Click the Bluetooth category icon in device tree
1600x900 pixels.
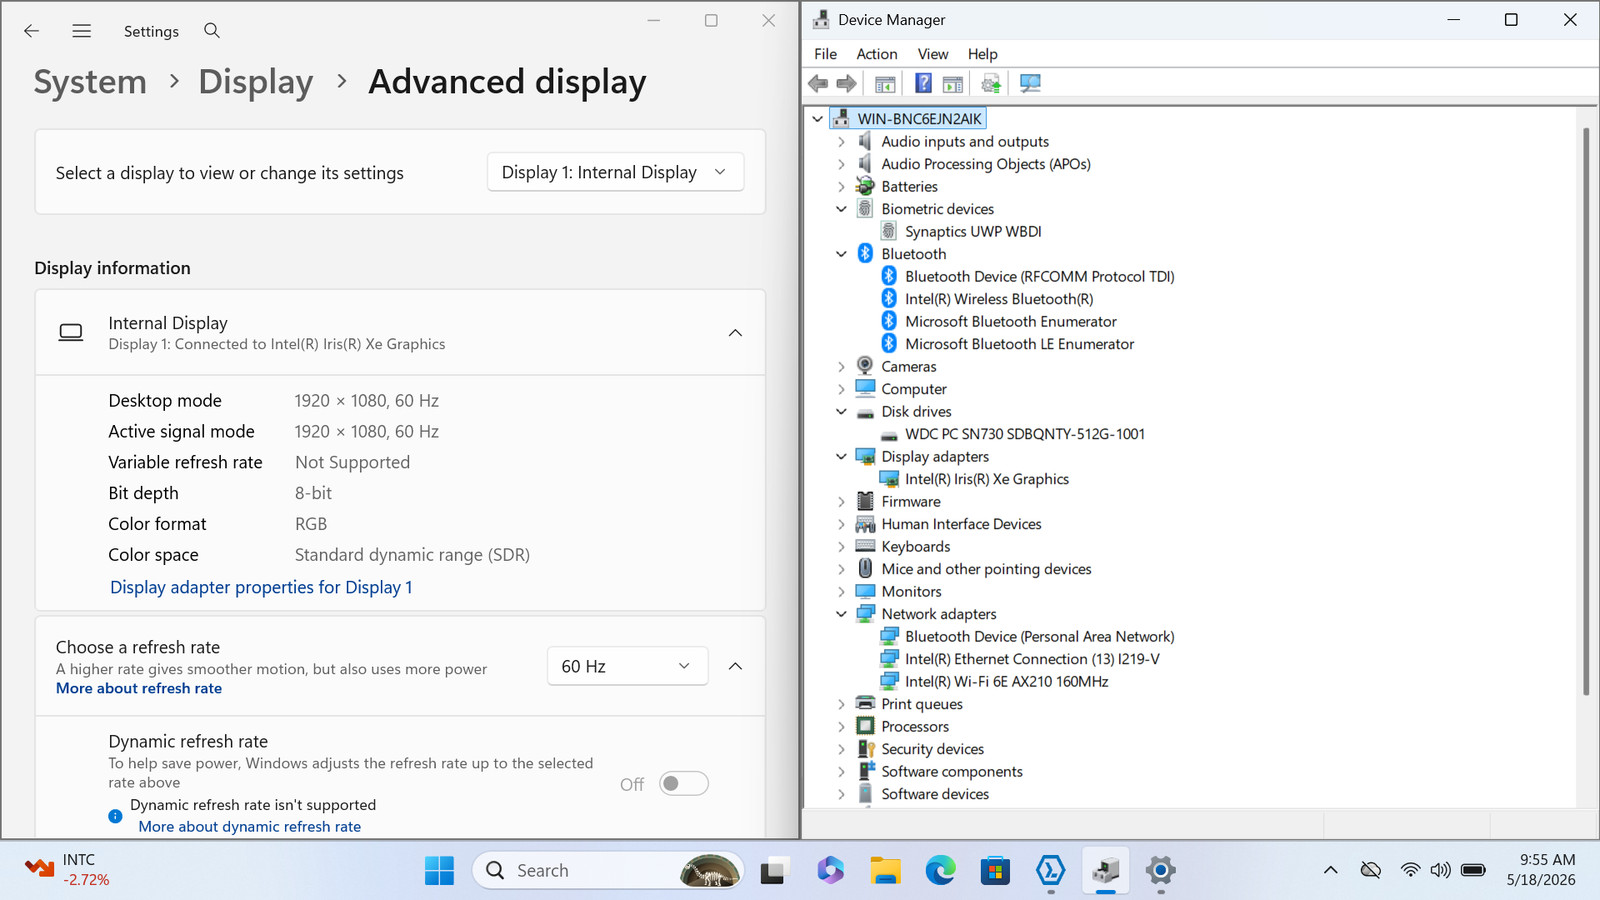coord(865,254)
